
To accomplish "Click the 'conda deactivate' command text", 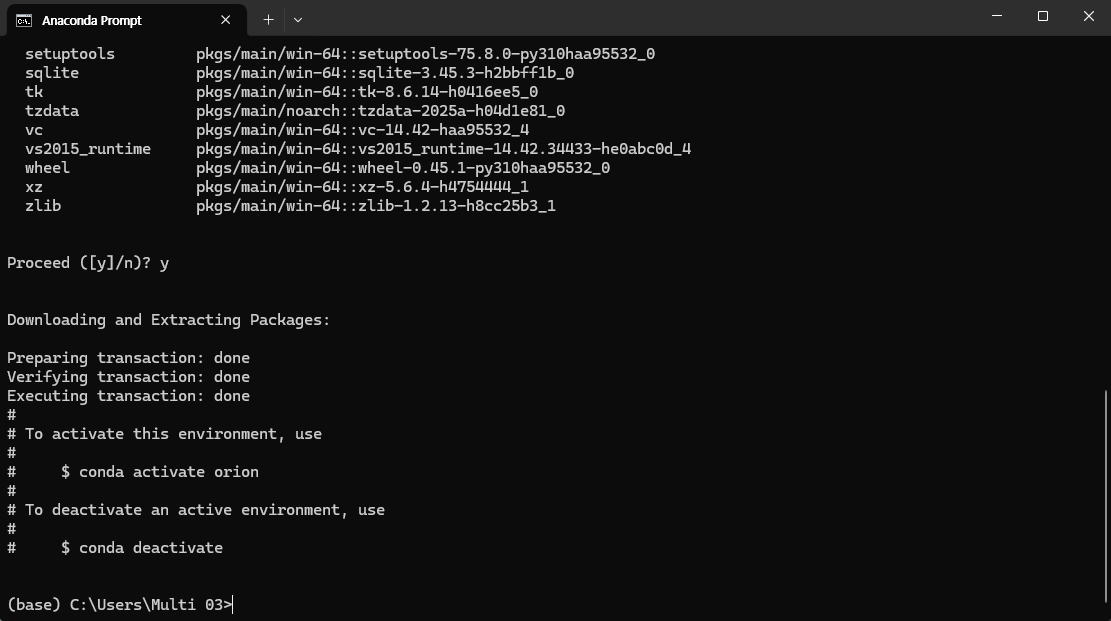I will [151, 548].
